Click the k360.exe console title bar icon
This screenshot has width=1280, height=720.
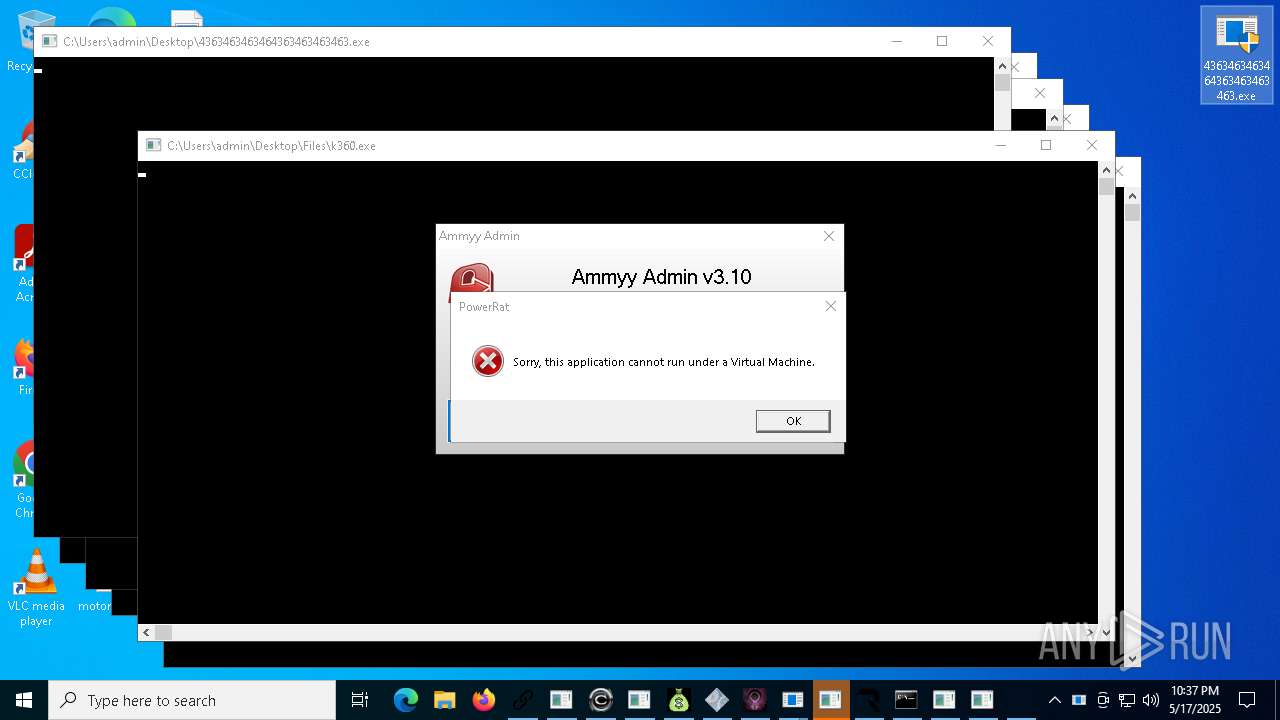pyautogui.click(x=153, y=146)
